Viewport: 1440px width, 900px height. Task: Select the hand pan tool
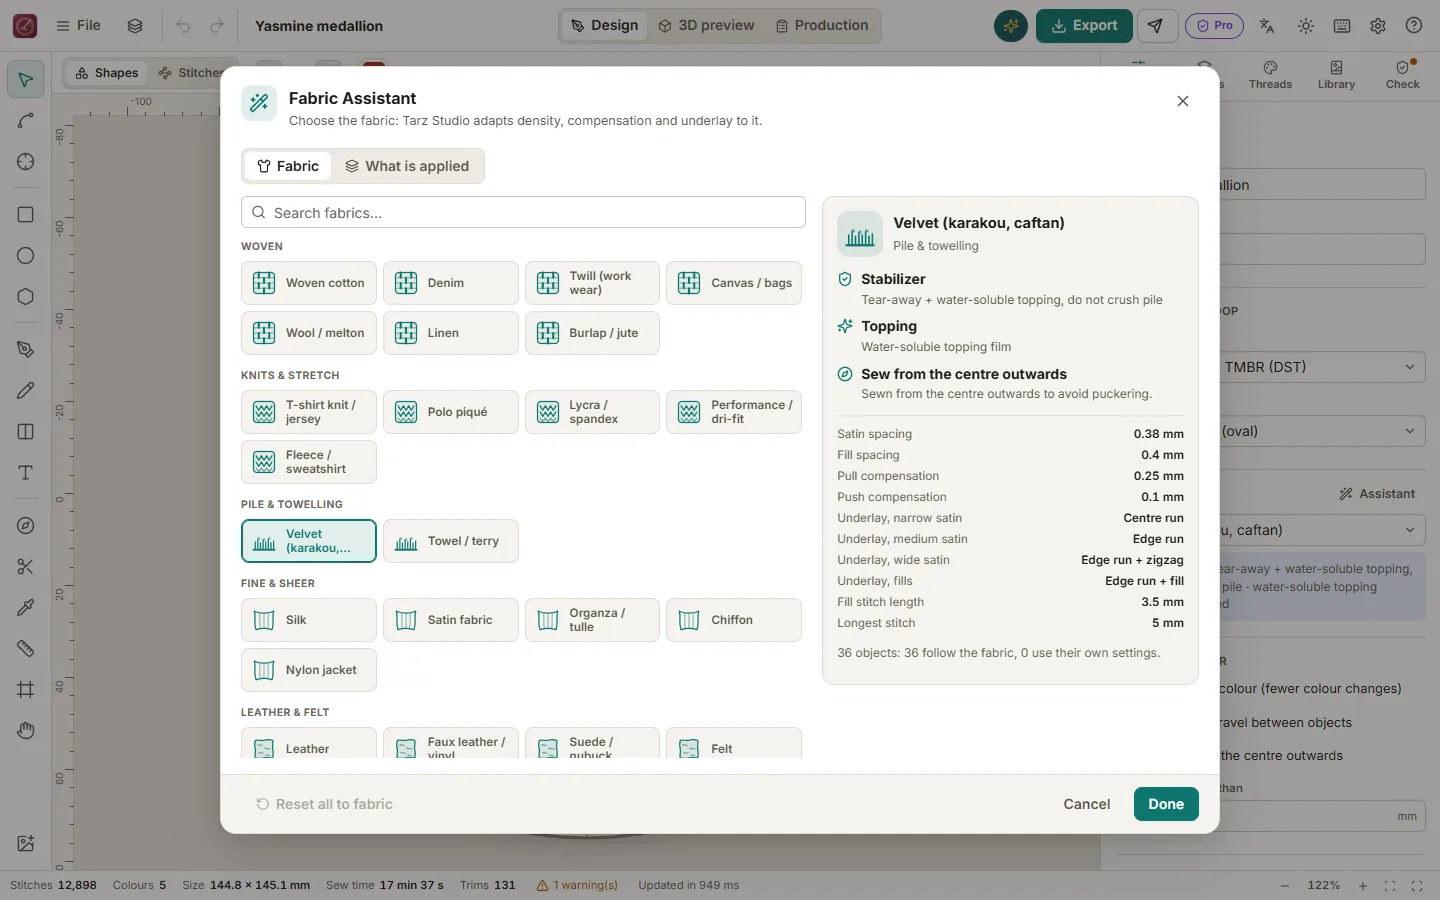(26, 731)
